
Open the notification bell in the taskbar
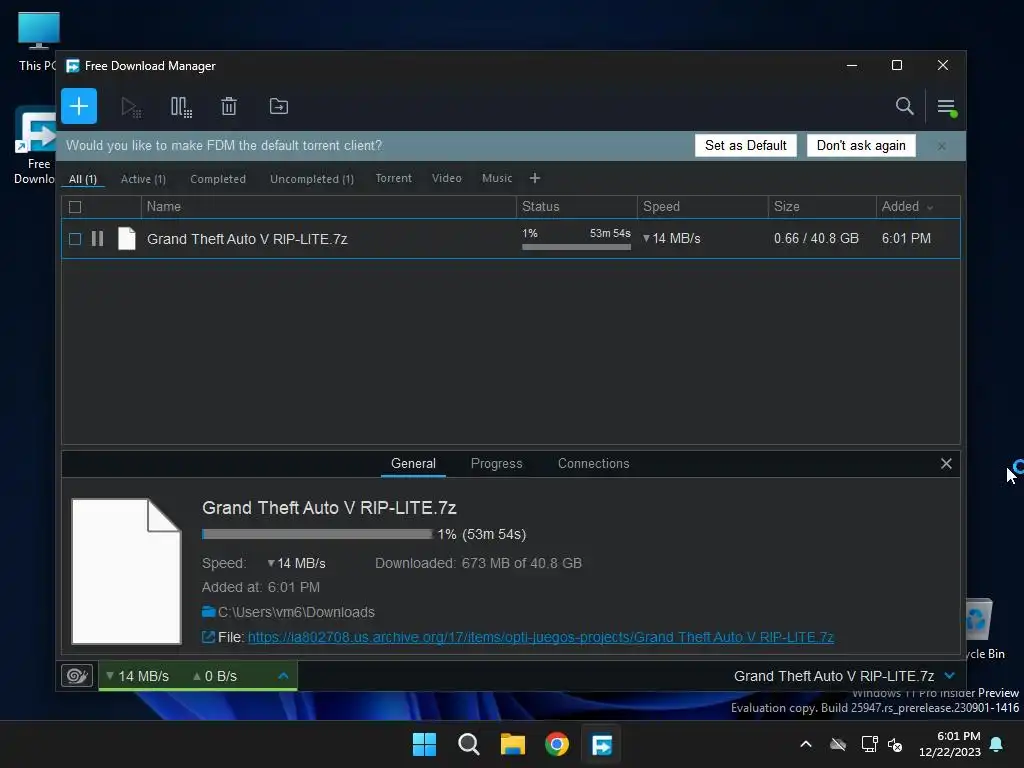(997, 744)
